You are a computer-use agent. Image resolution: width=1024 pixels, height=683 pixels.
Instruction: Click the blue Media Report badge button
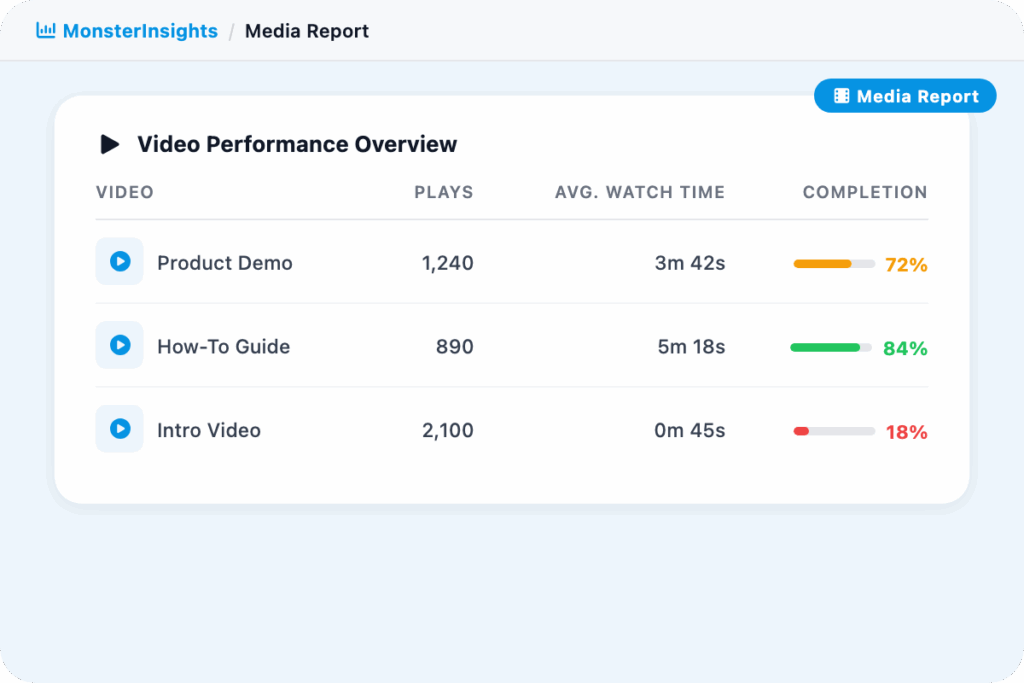pos(905,96)
